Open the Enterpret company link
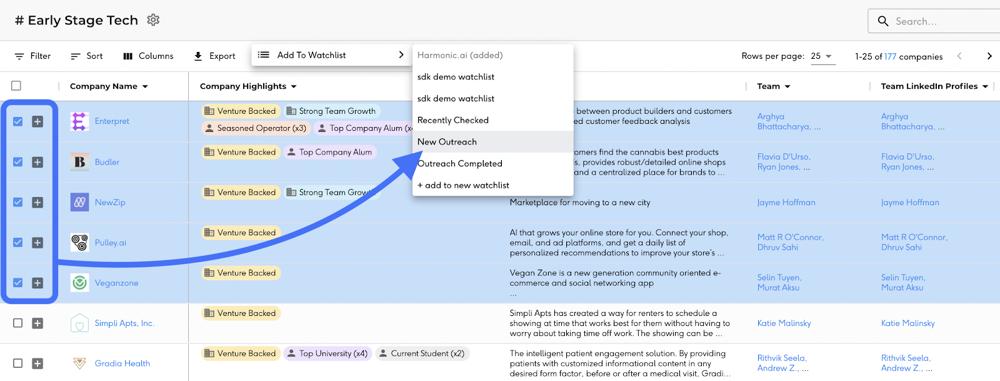Viewport: 1000px width, 381px height. coord(112,121)
